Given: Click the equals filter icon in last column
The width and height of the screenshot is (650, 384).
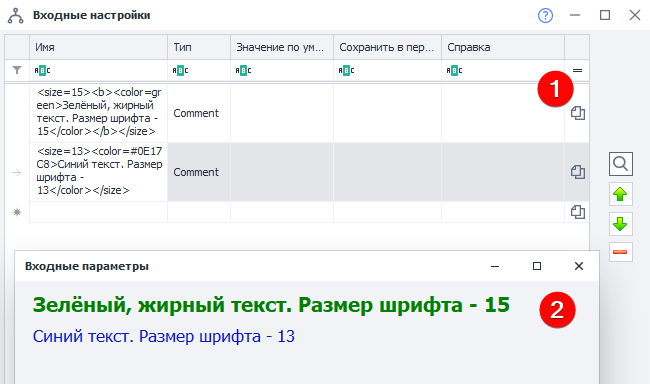Looking at the screenshot, I should (577, 70).
